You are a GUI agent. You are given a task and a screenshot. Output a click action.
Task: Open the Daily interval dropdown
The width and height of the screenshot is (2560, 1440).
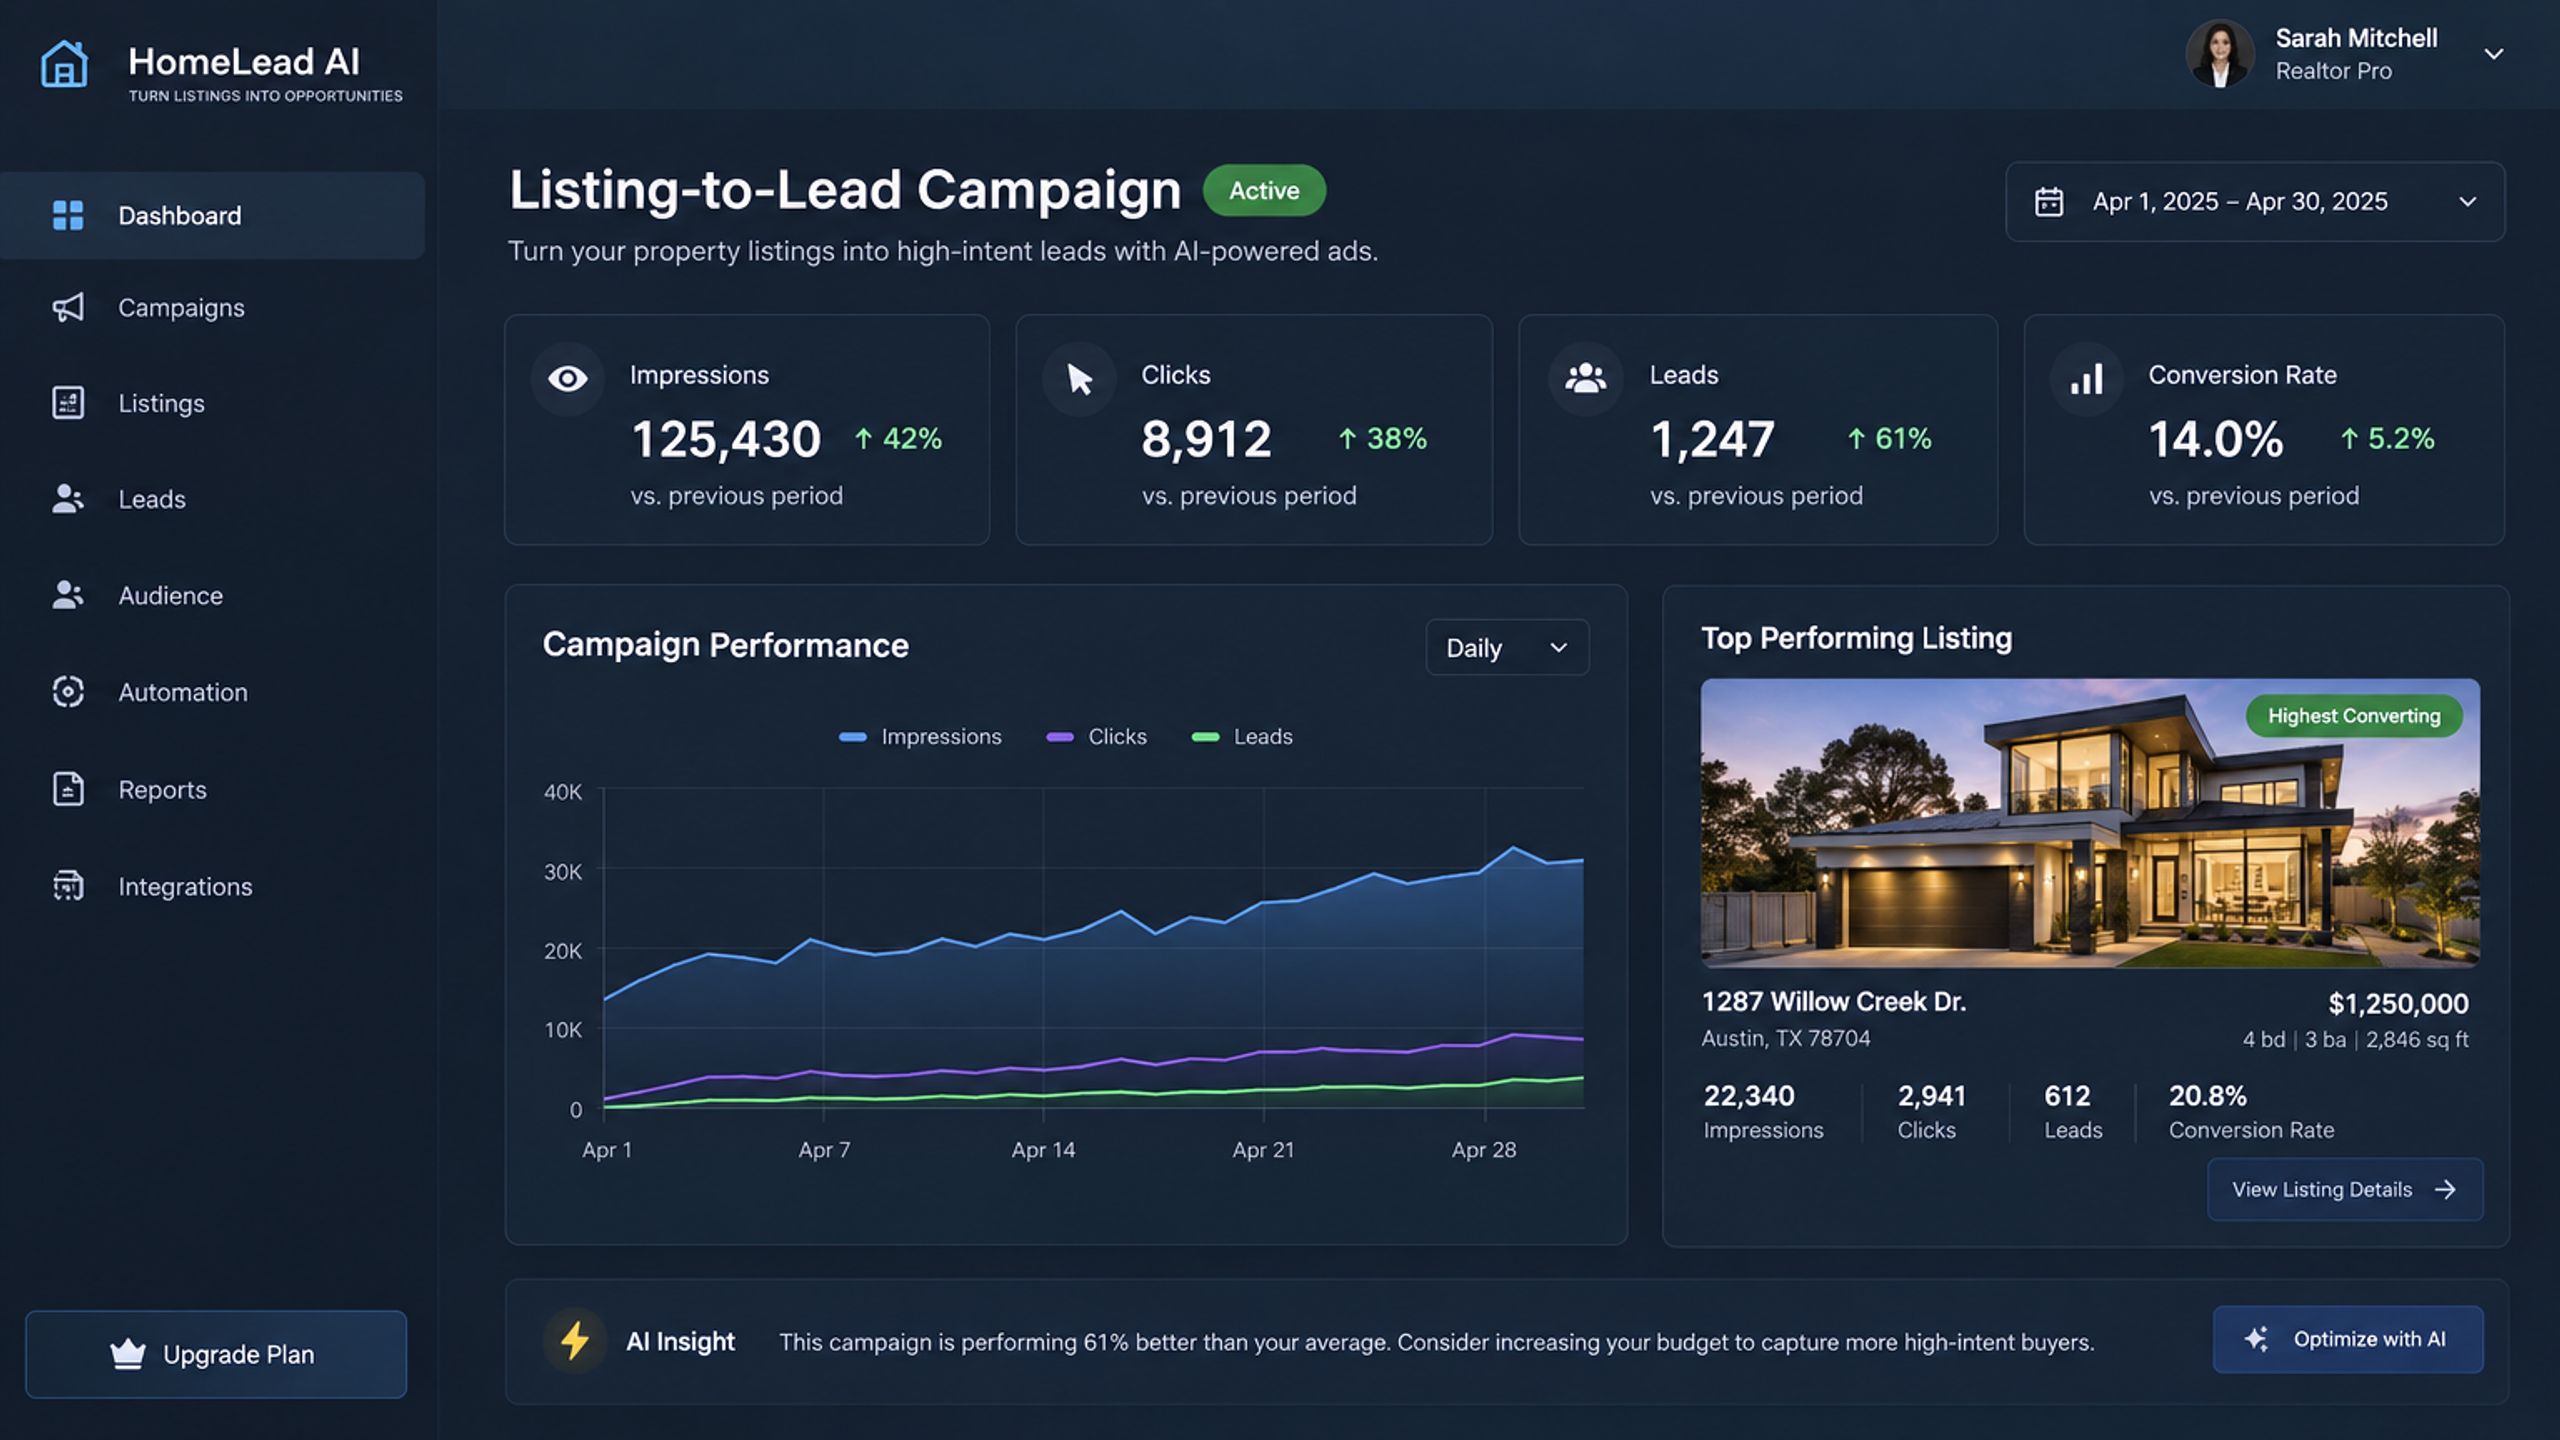pyautogui.click(x=1507, y=647)
